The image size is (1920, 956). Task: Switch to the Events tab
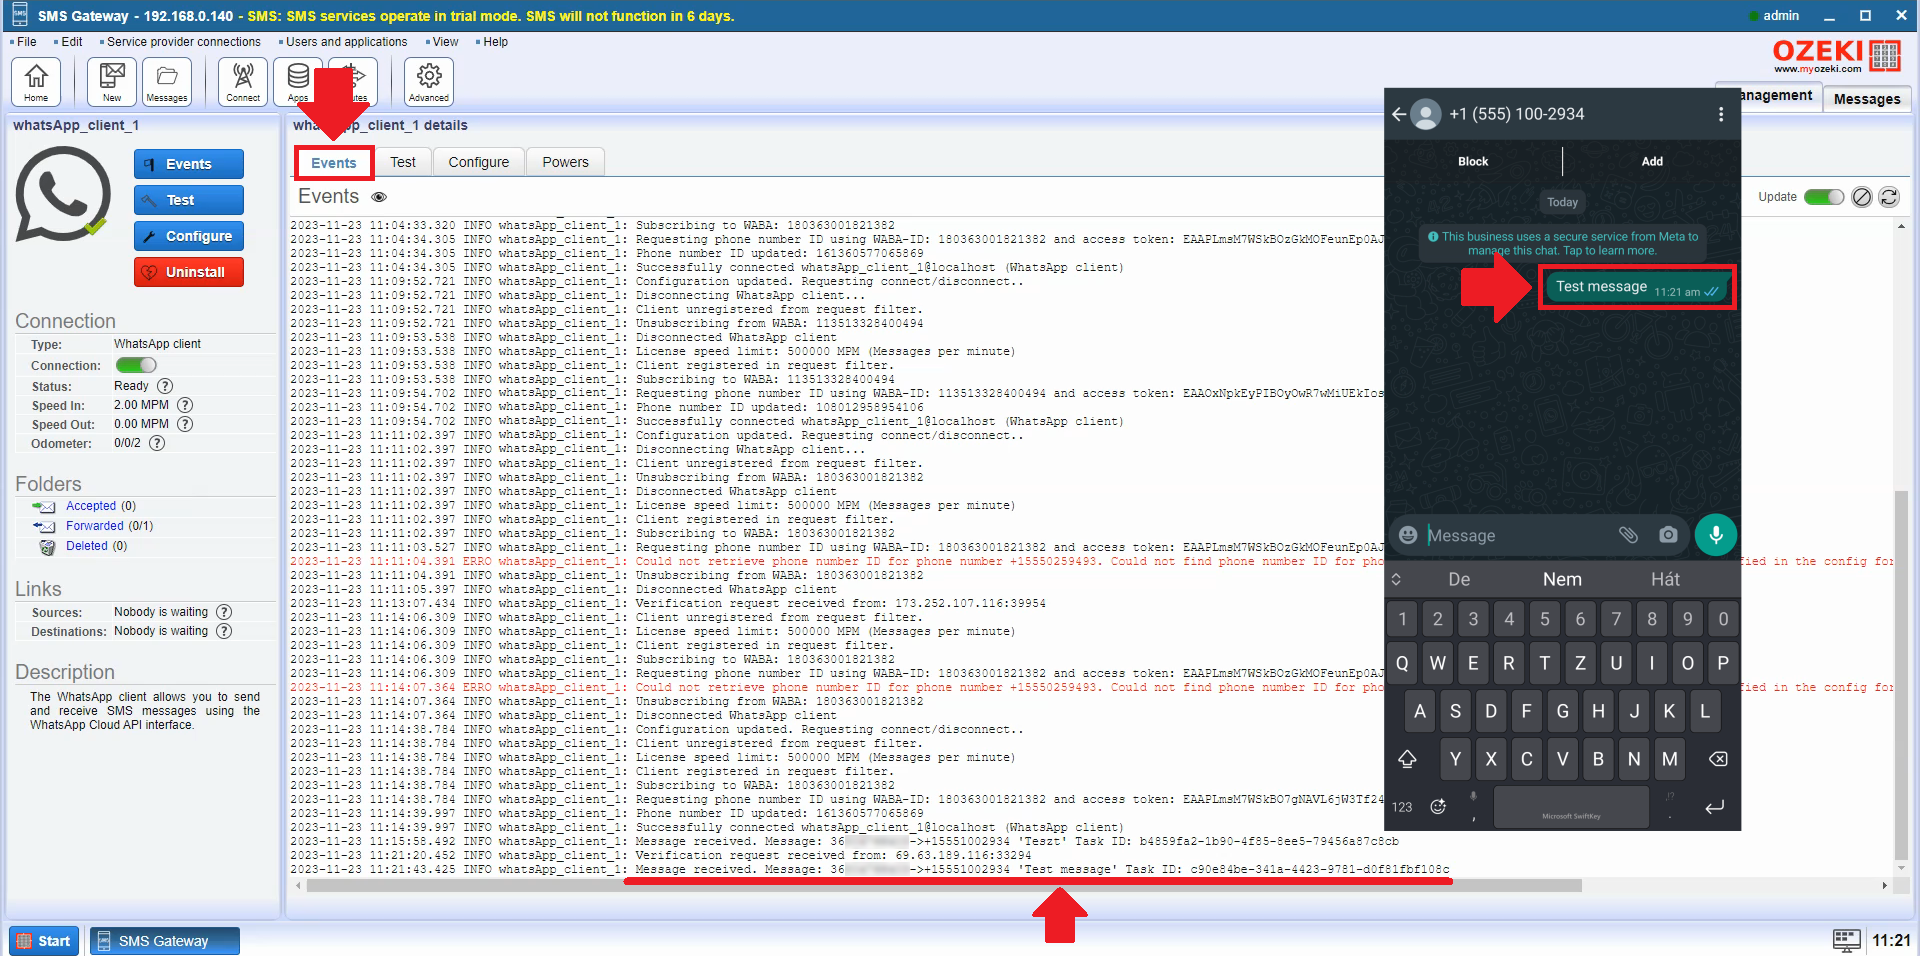[334, 163]
